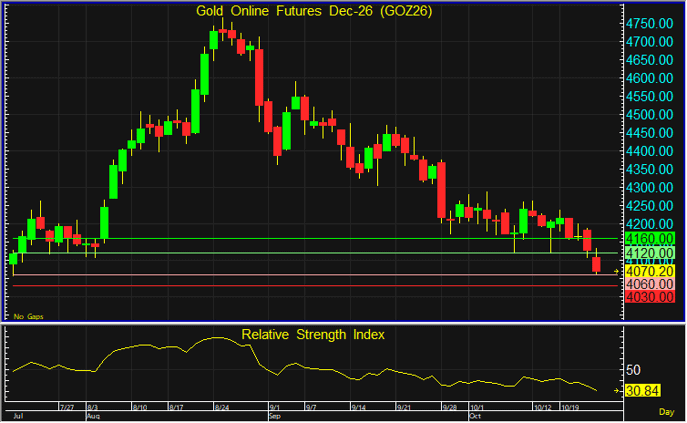This screenshot has width=687, height=423.
Task: Select the yellow 4070.20 current price tag
Action: coord(649,271)
